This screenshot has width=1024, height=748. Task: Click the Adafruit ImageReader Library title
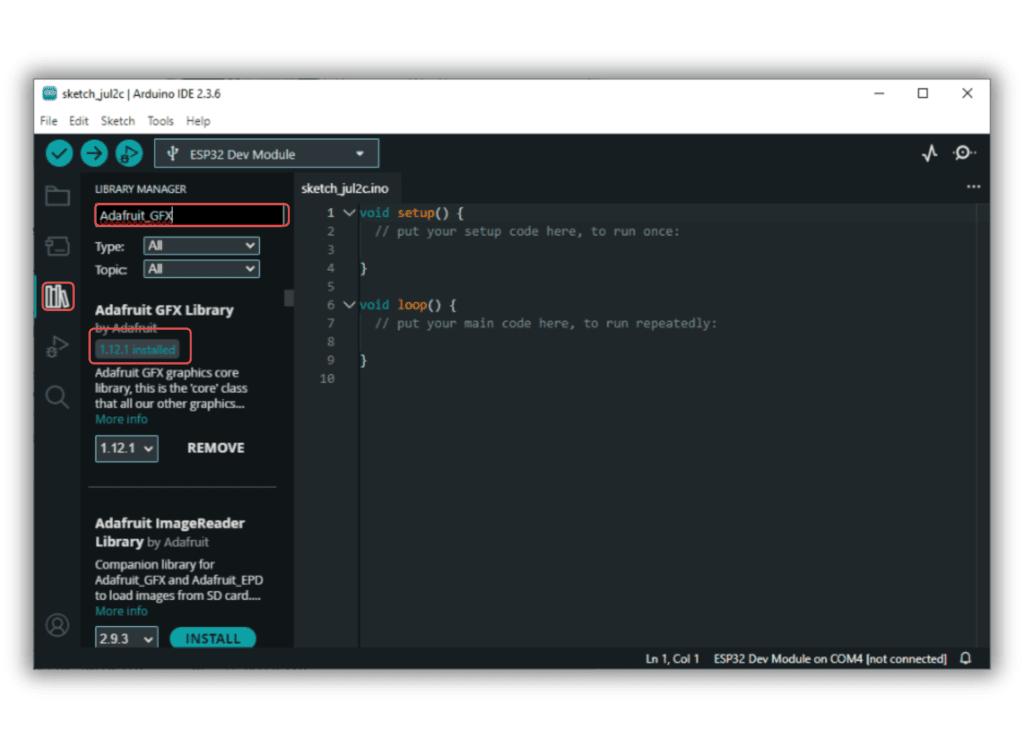(x=170, y=532)
